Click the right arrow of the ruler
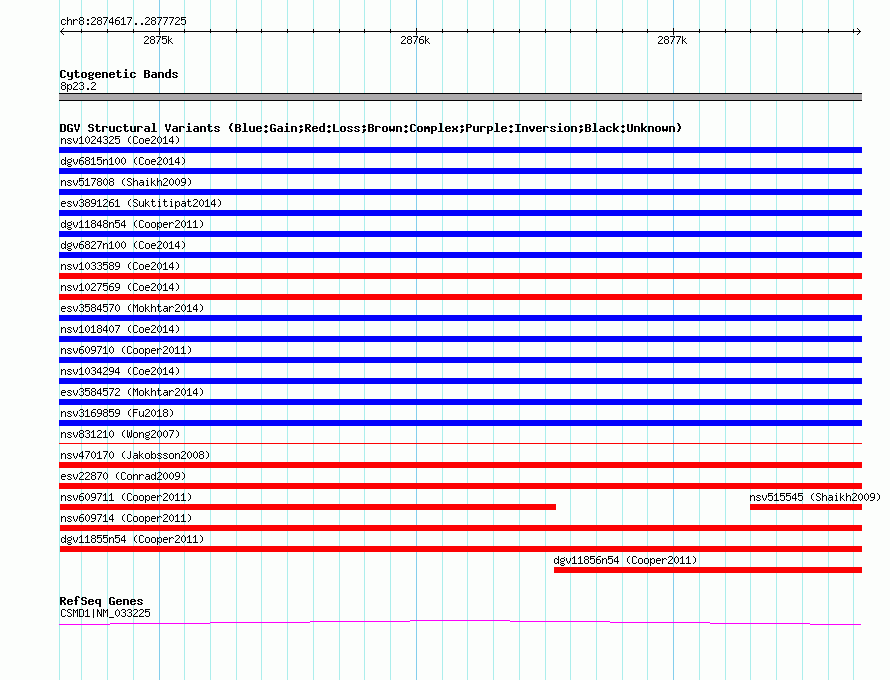 [858, 31]
